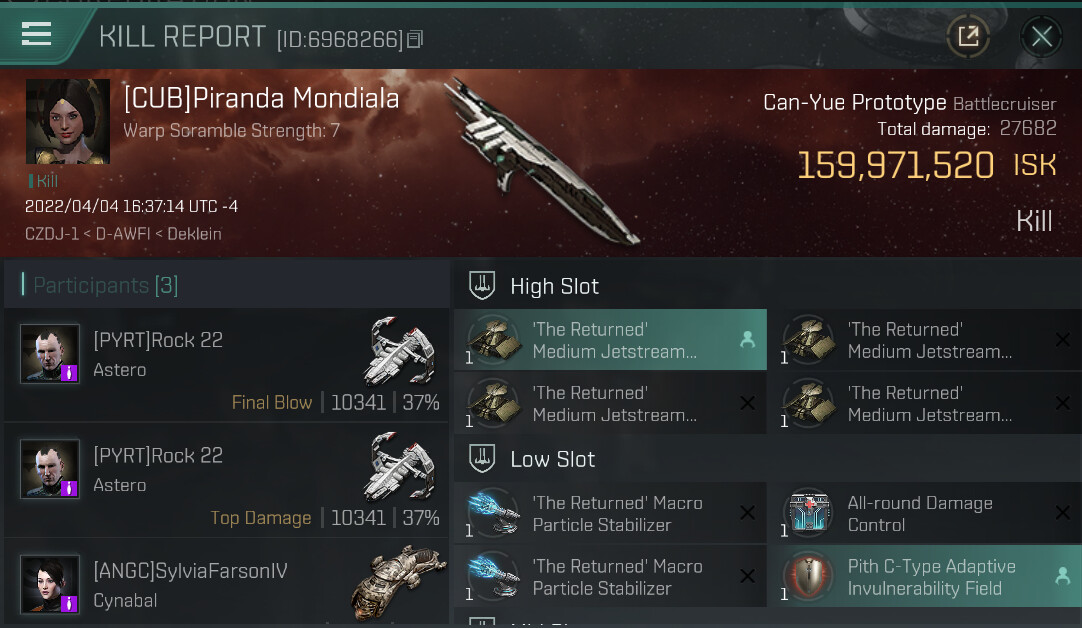
Task: Open SylviaFarsonIV participant portrait
Action: 50,585
